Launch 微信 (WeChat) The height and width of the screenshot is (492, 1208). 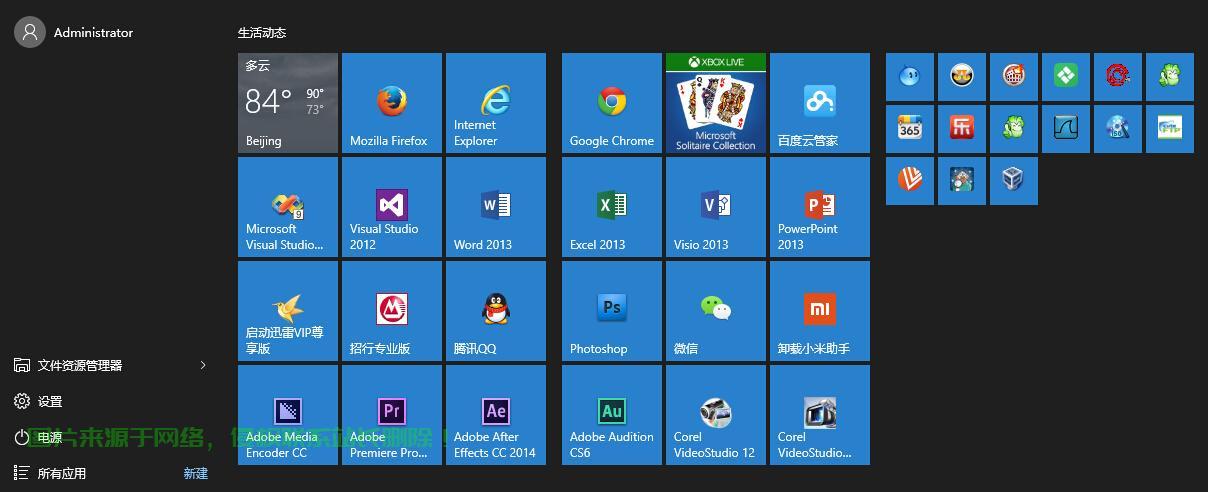point(716,311)
